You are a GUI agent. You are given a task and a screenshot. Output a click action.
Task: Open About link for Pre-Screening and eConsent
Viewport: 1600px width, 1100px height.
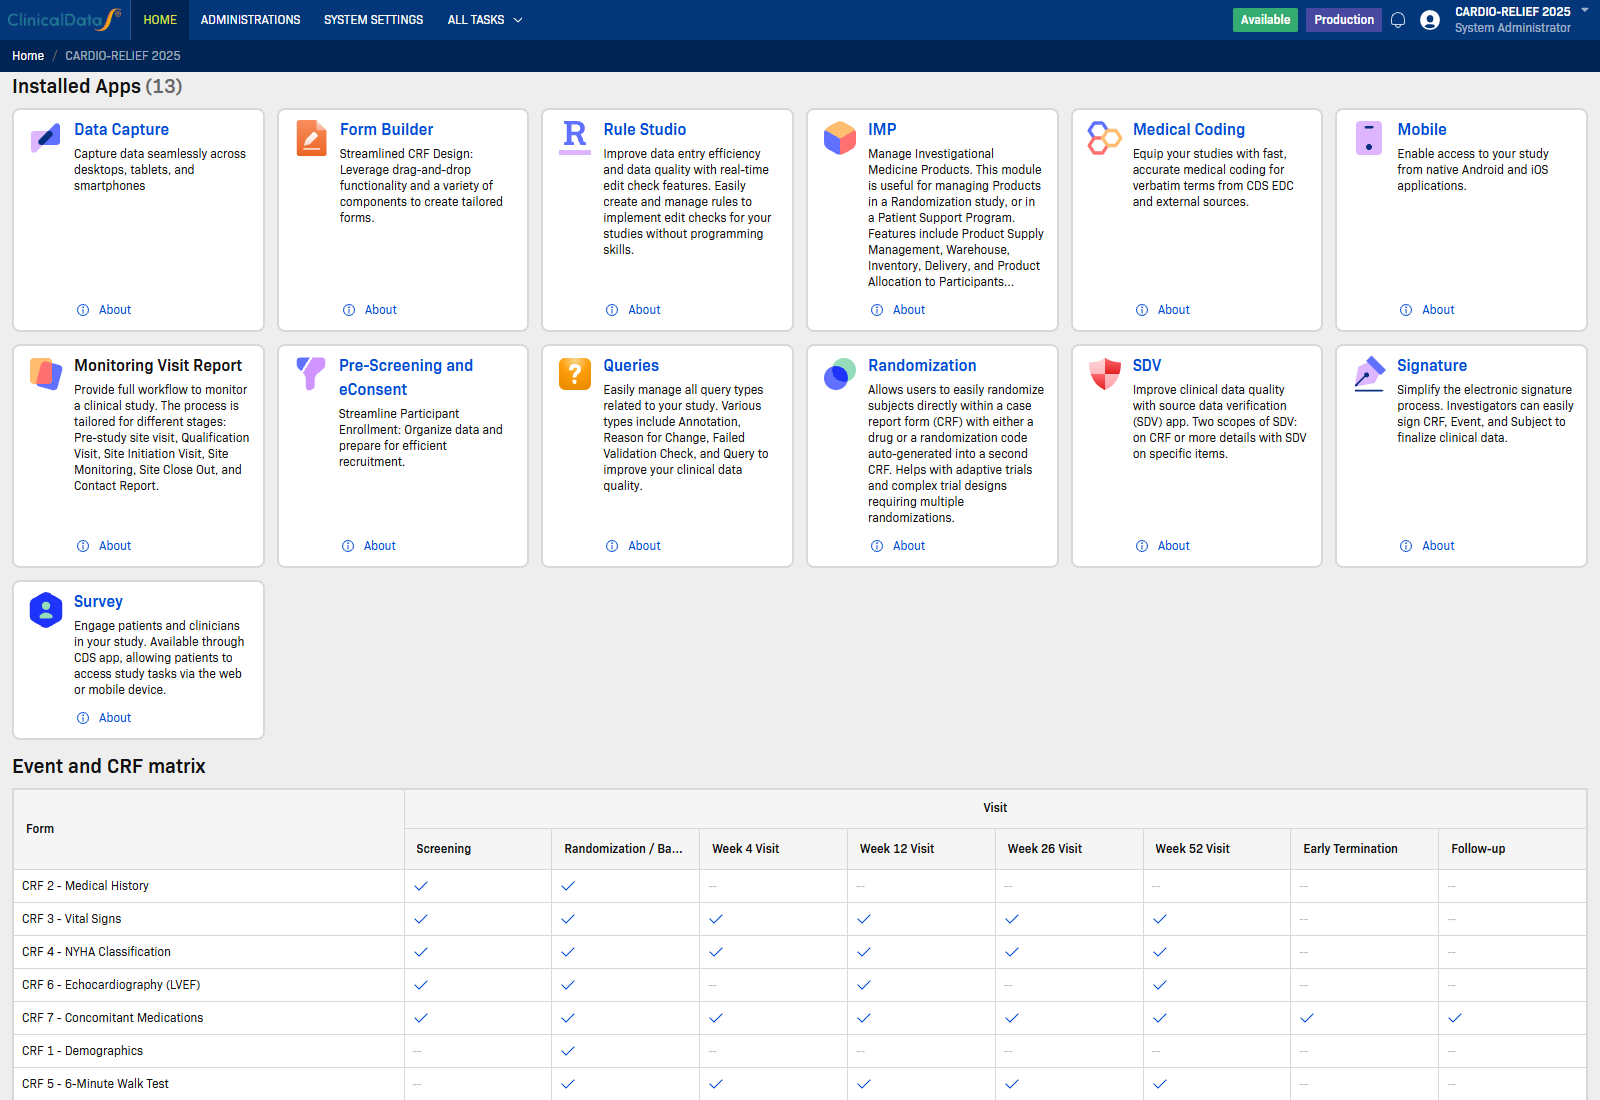[x=380, y=546]
